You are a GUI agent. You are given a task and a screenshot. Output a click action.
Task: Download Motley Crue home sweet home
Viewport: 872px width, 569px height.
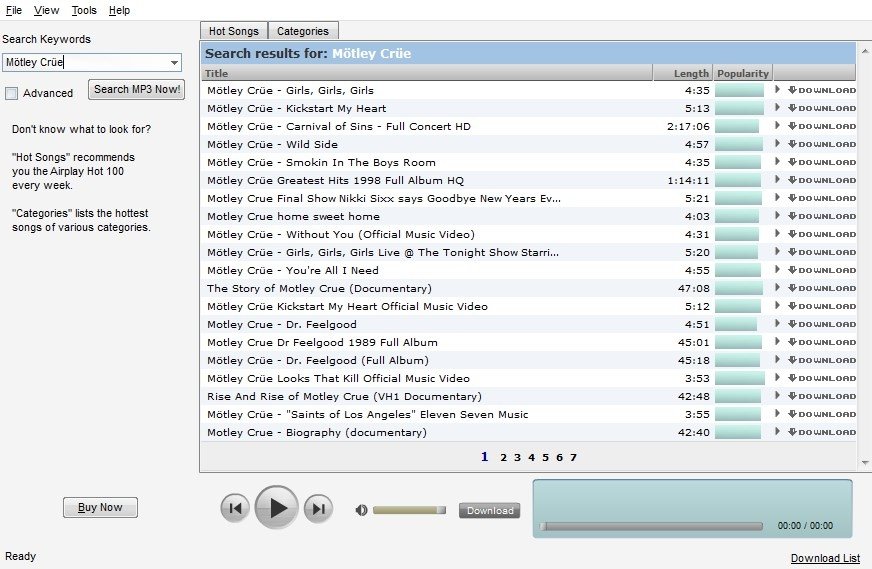tap(822, 216)
